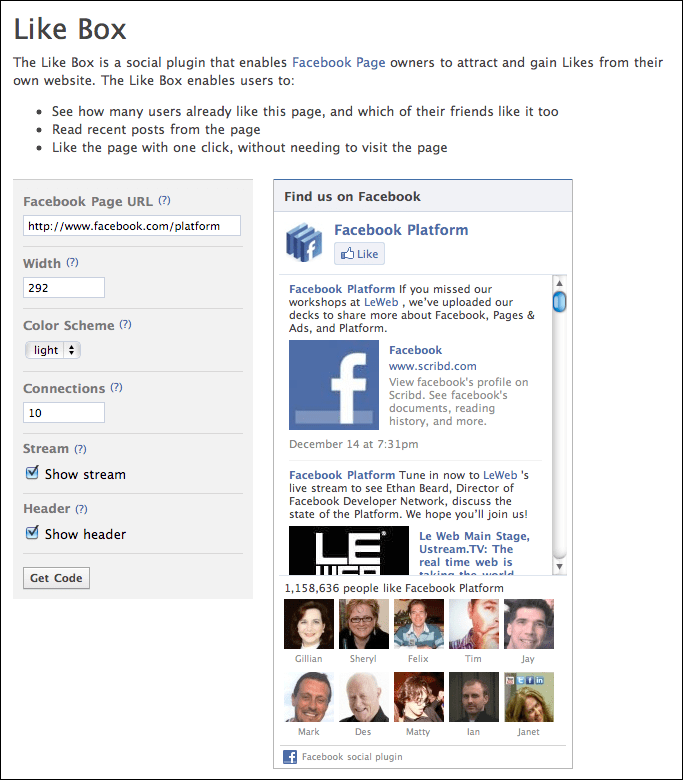Click the stream scrollbar up arrow
This screenshot has width=683, height=780.
(x=559, y=283)
